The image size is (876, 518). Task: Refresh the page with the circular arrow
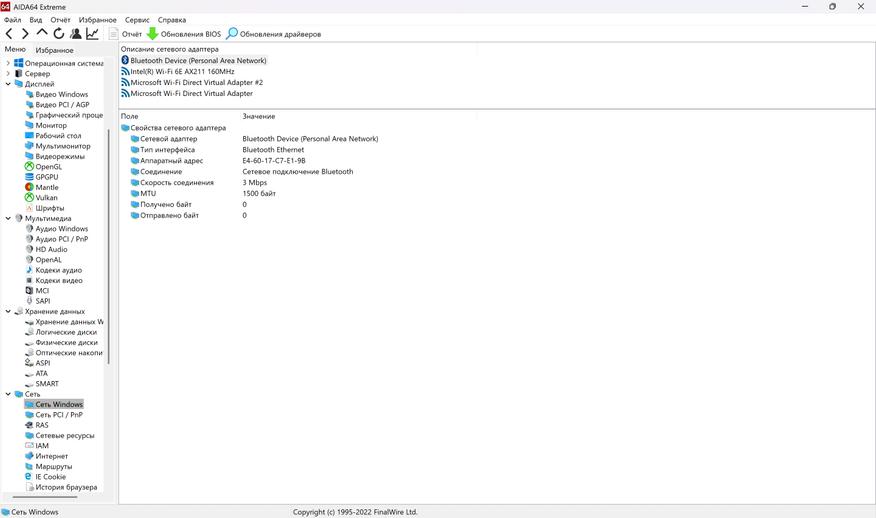point(59,34)
